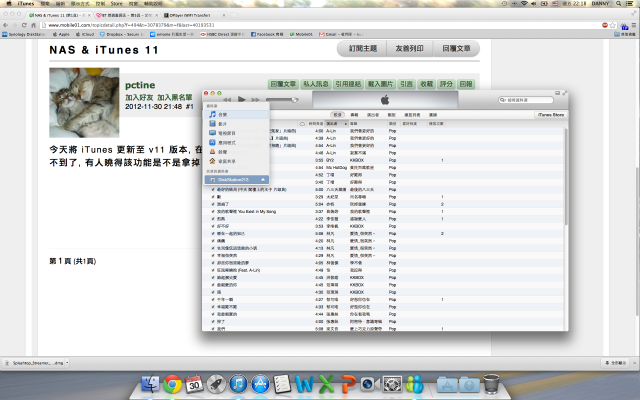Eject the DiskStation213 shared library
The image size is (640, 400).
(263, 180)
